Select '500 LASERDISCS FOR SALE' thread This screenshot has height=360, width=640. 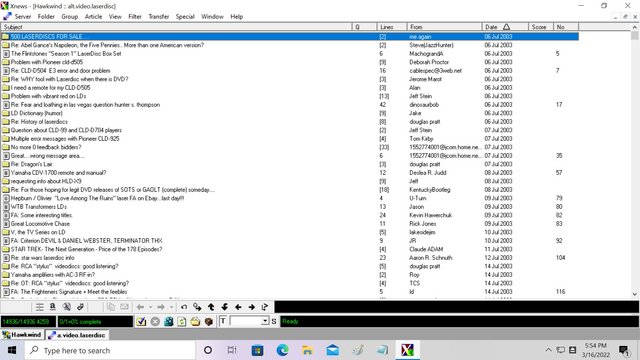click(x=290, y=36)
